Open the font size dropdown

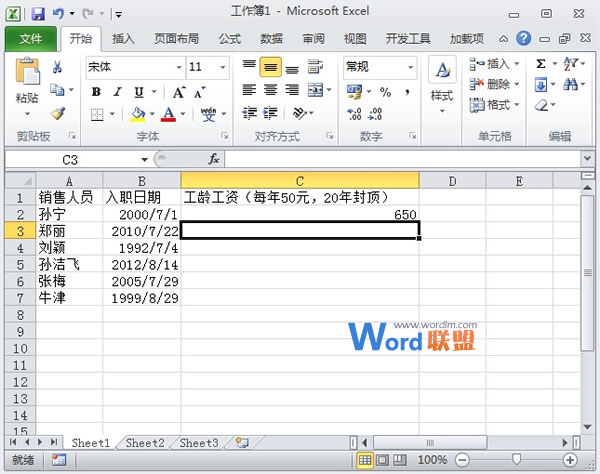click(x=223, y=67)
